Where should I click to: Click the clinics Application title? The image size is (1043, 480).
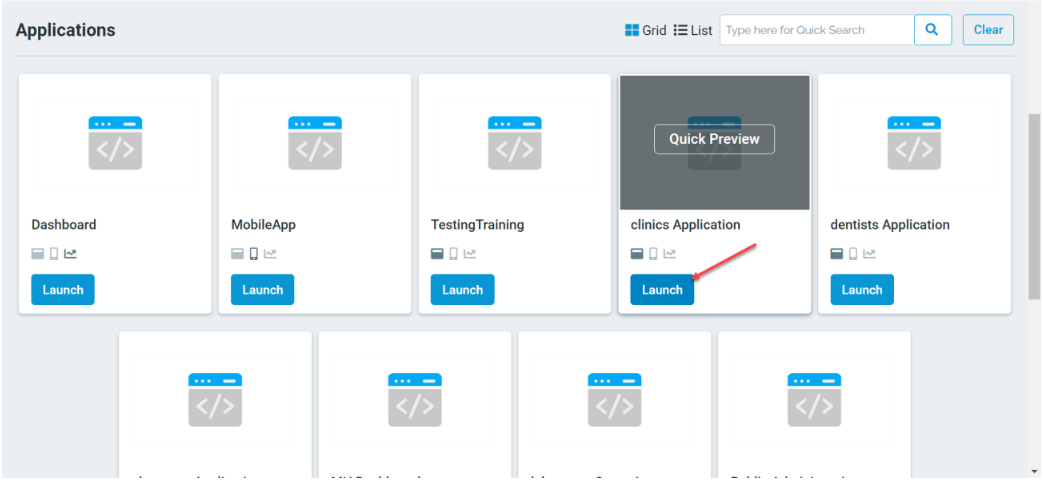point(685,225)
